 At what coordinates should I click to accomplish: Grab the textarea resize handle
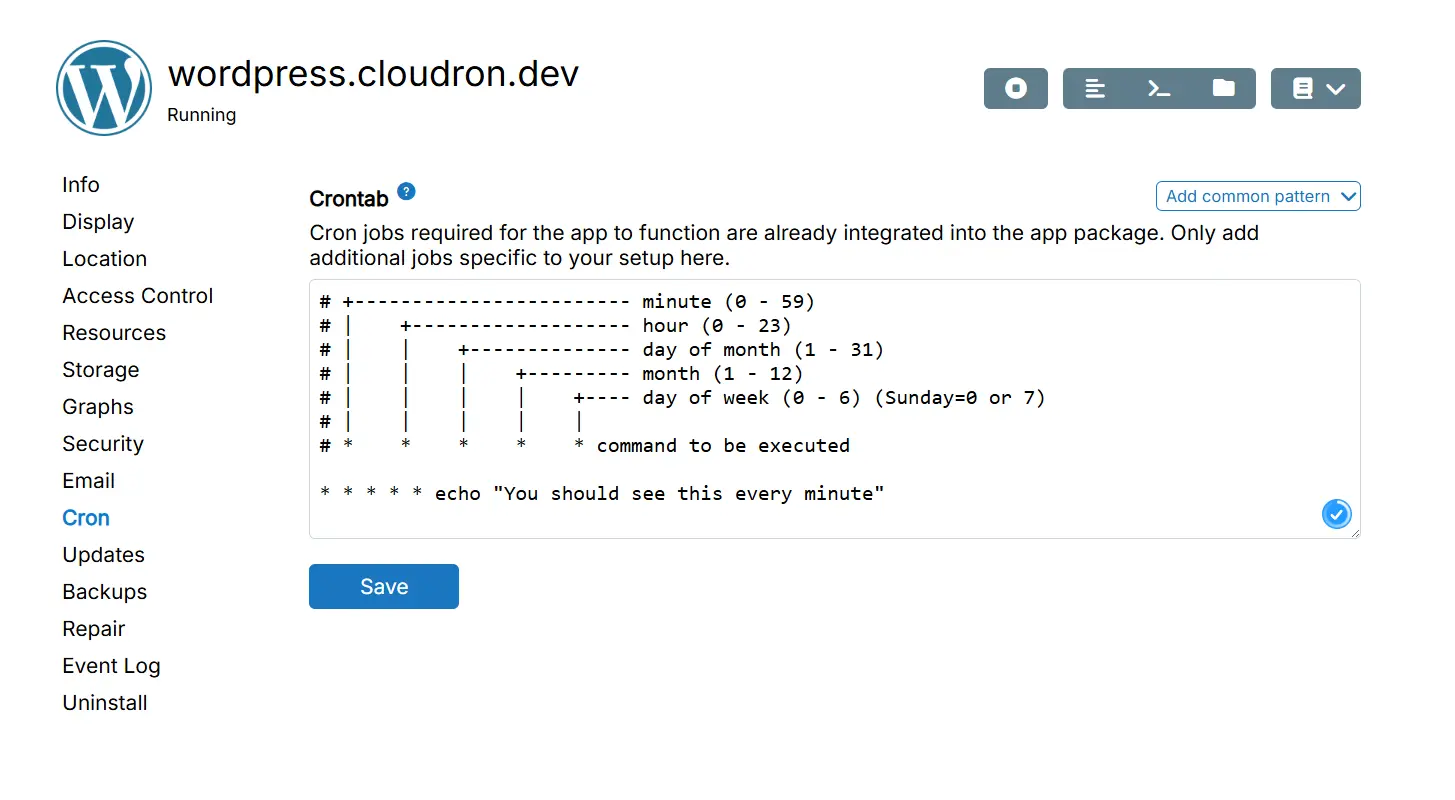1355,534
